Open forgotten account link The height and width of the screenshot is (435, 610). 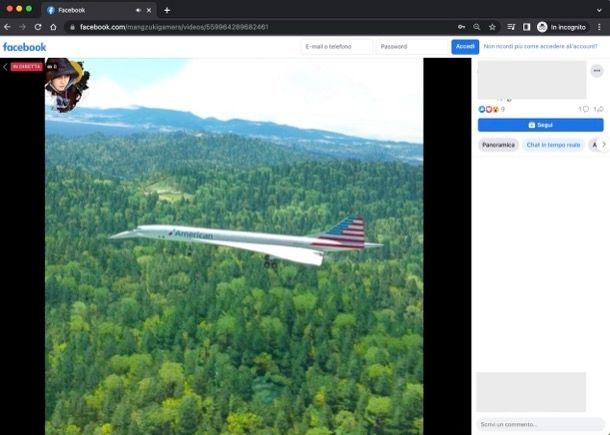[x=540, y=46]
